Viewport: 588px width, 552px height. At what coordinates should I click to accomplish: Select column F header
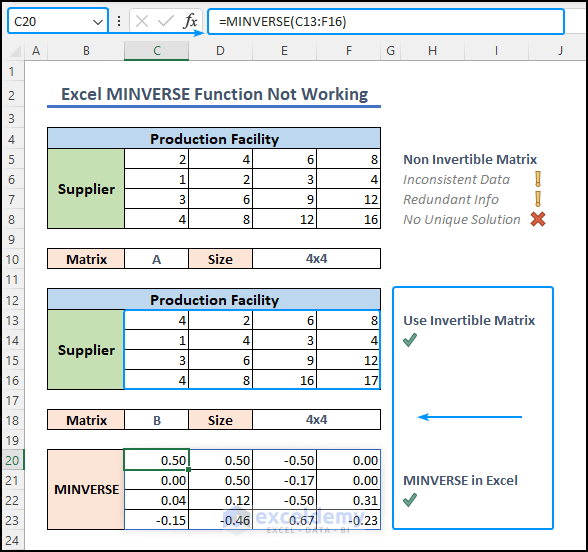(349, 51)
